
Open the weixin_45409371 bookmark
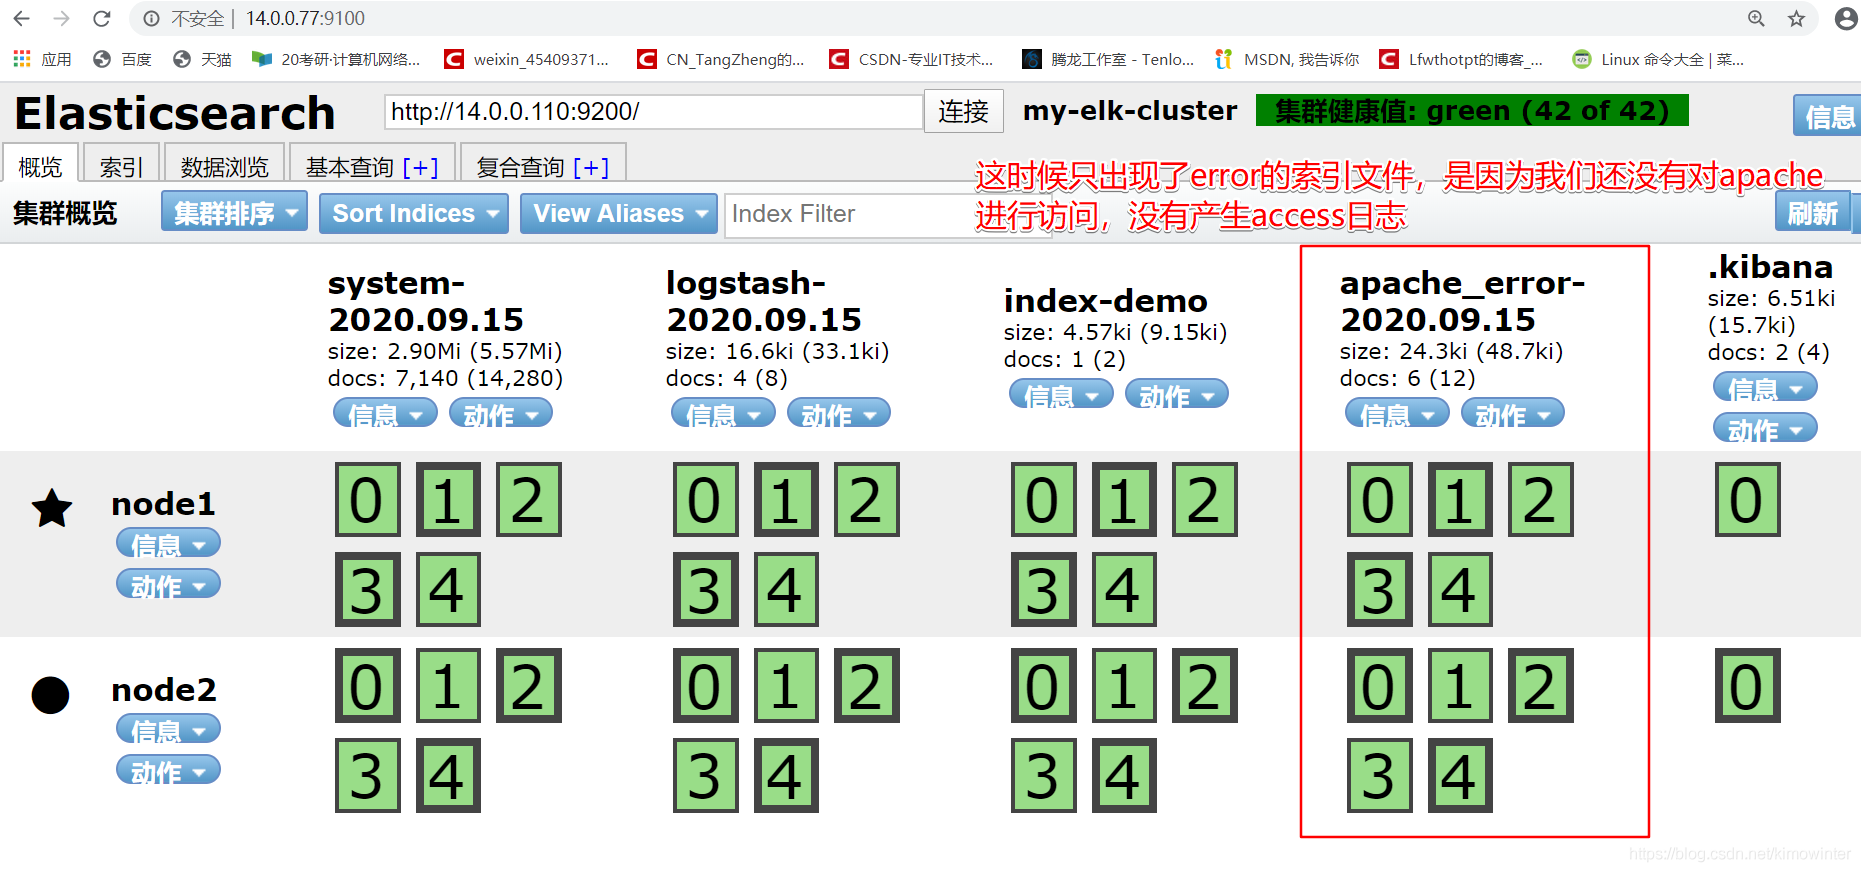pos(527,59)
